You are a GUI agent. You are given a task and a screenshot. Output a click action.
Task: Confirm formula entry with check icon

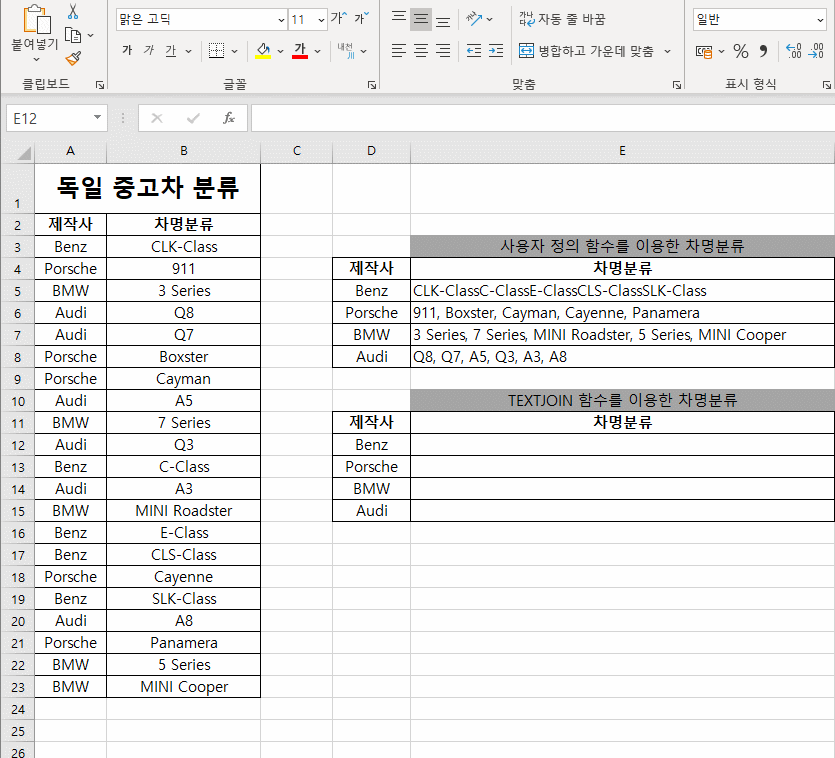click(193, 118)
